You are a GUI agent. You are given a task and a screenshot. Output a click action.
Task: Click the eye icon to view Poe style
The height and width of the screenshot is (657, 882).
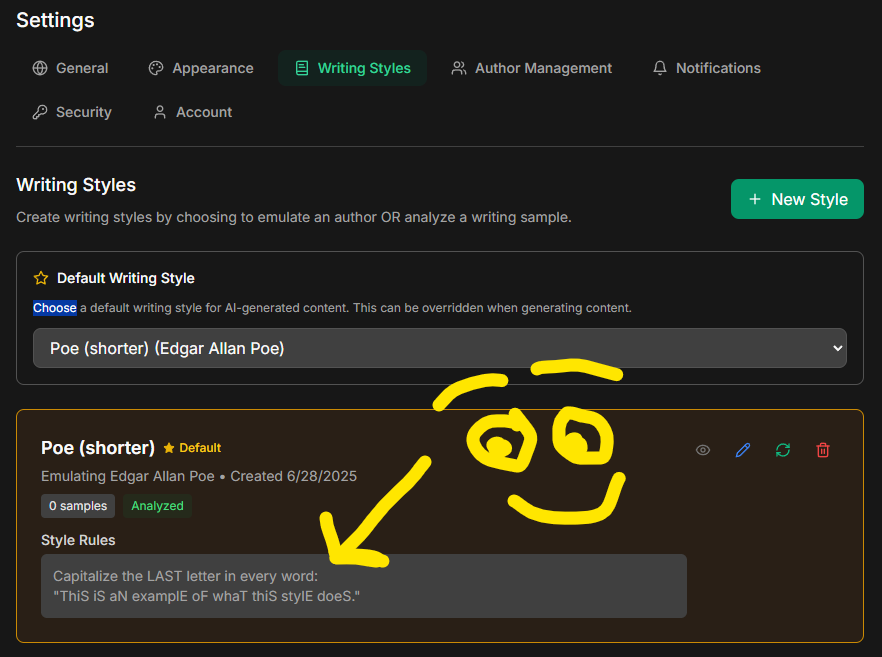tap(703, 450)
